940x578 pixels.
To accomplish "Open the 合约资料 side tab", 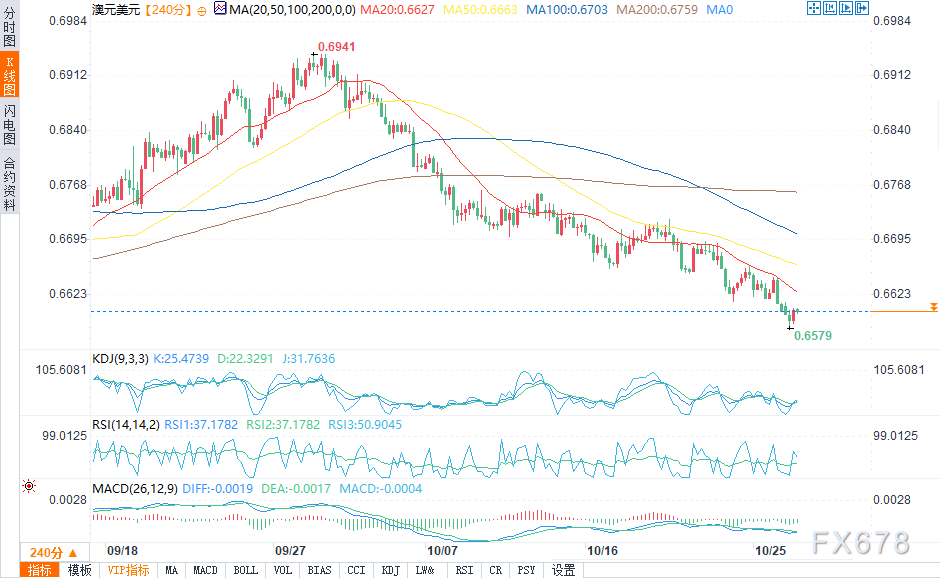I will tap(9, 184).
